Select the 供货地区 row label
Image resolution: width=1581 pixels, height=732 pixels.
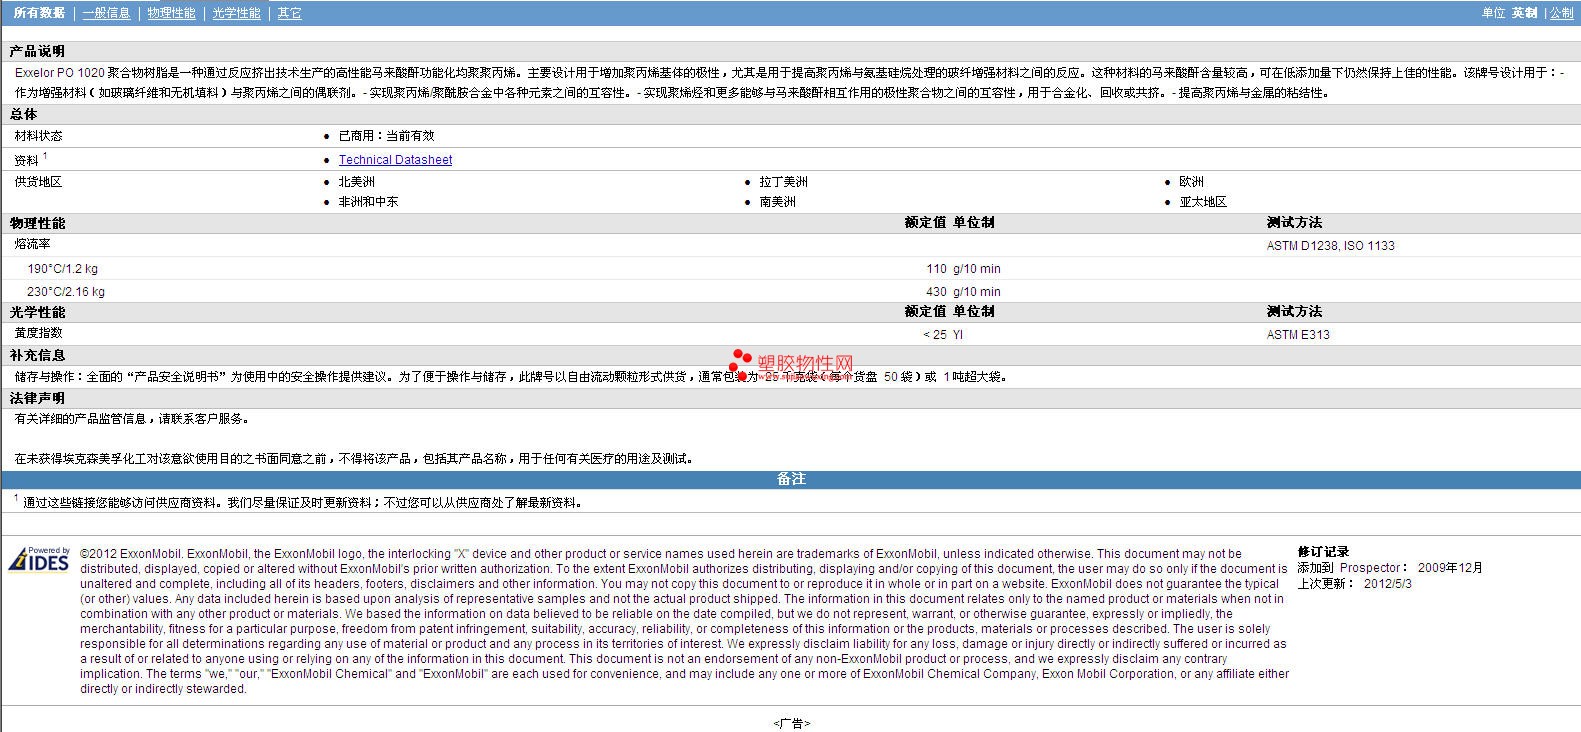click(38, 182)
